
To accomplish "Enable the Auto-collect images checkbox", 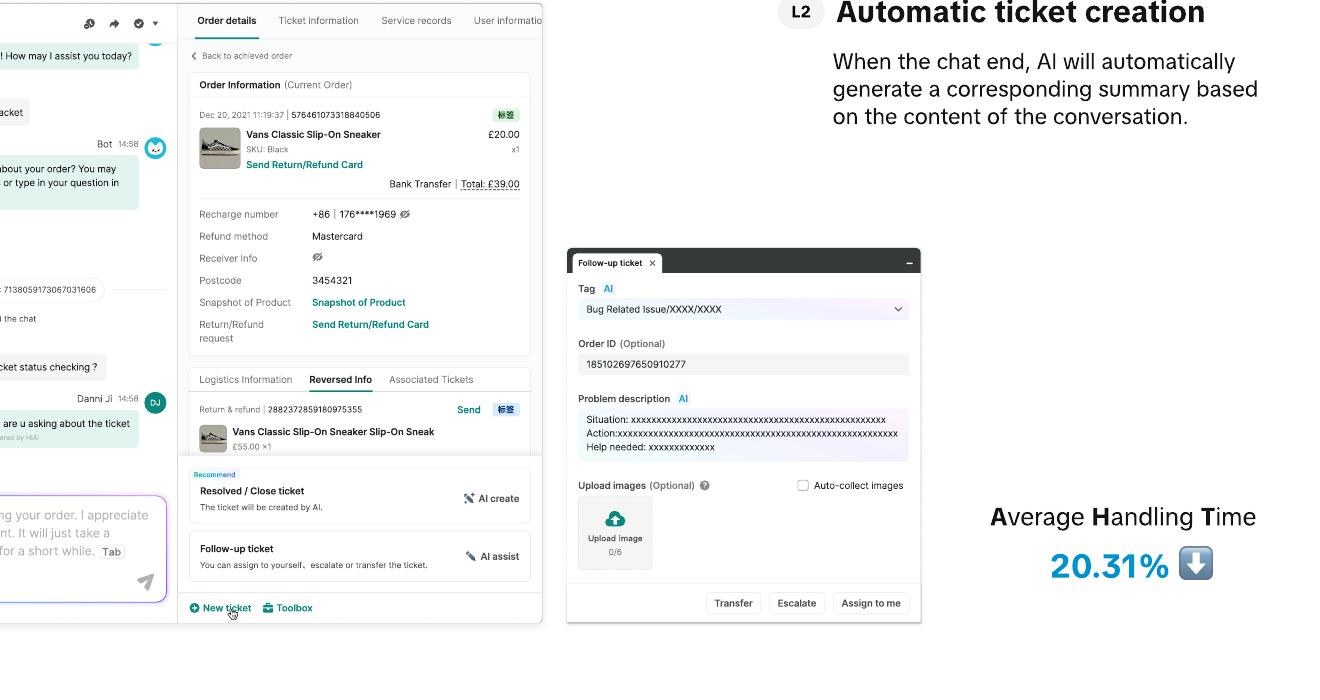I will tap(802, 486).
